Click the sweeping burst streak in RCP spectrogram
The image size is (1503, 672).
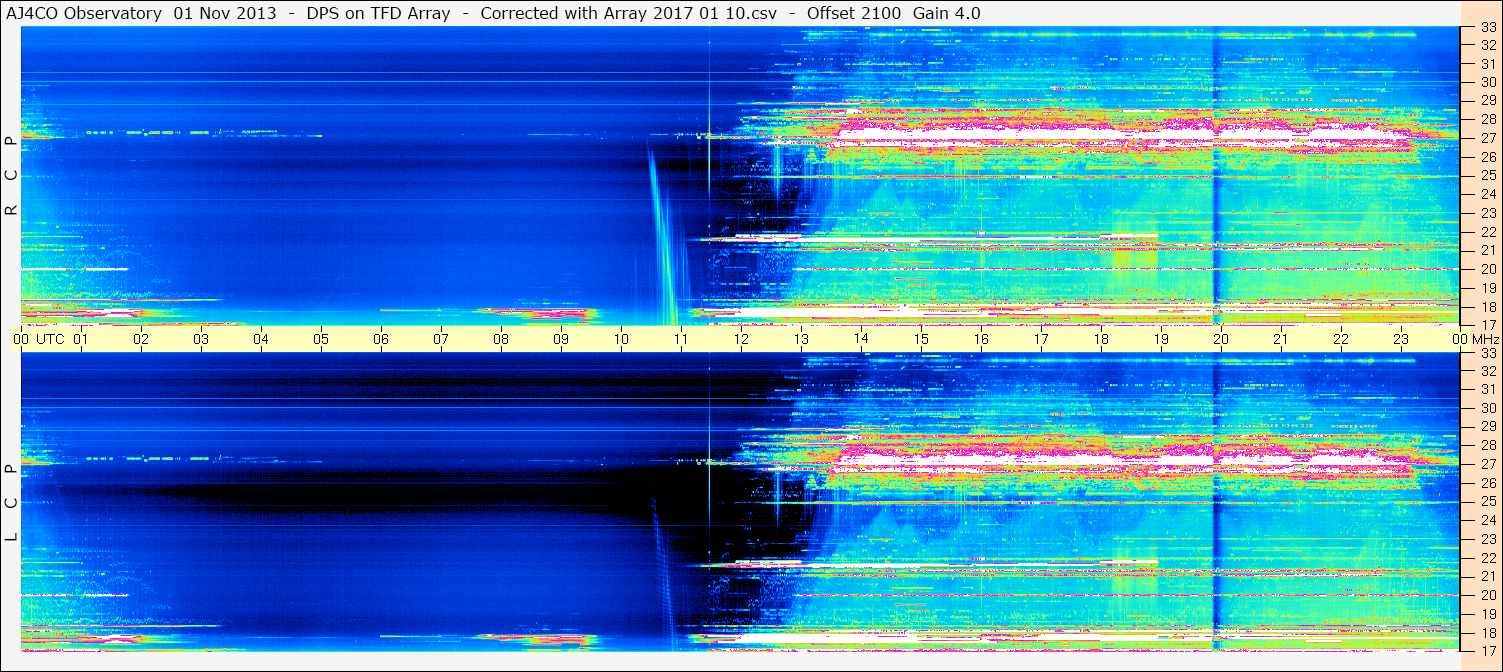(x=664, y=235)
